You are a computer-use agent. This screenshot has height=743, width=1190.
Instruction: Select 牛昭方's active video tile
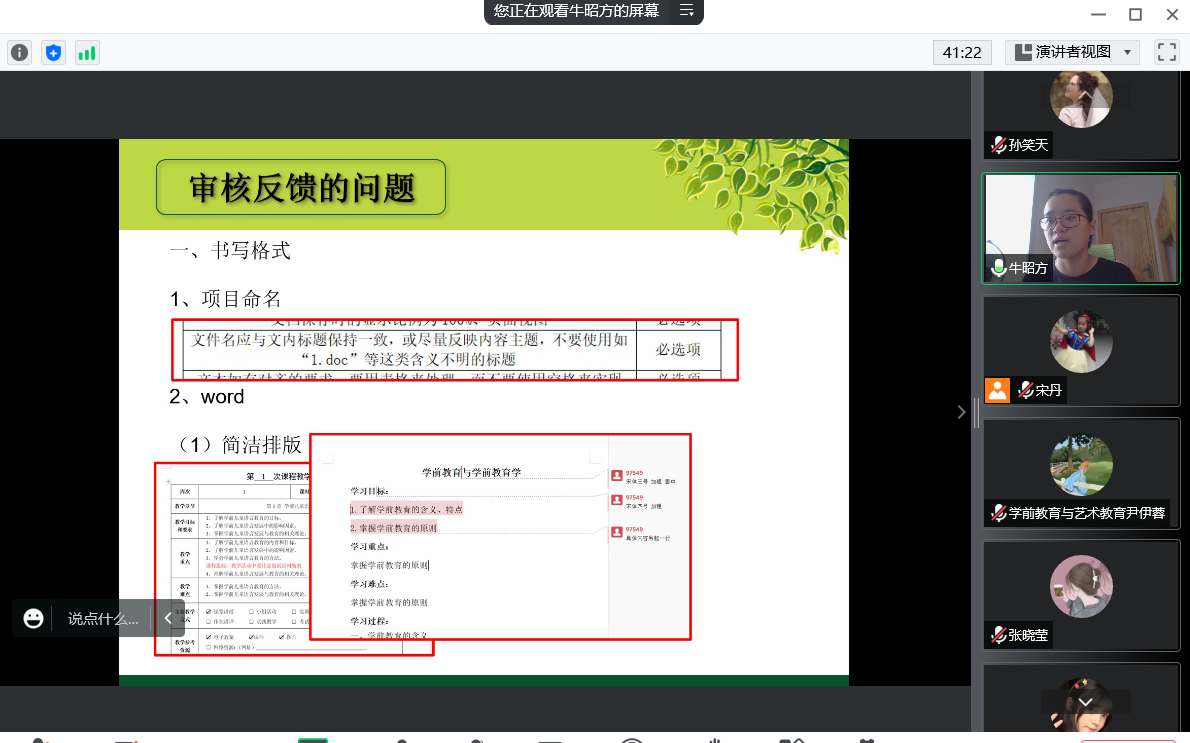click(1081, 228)
